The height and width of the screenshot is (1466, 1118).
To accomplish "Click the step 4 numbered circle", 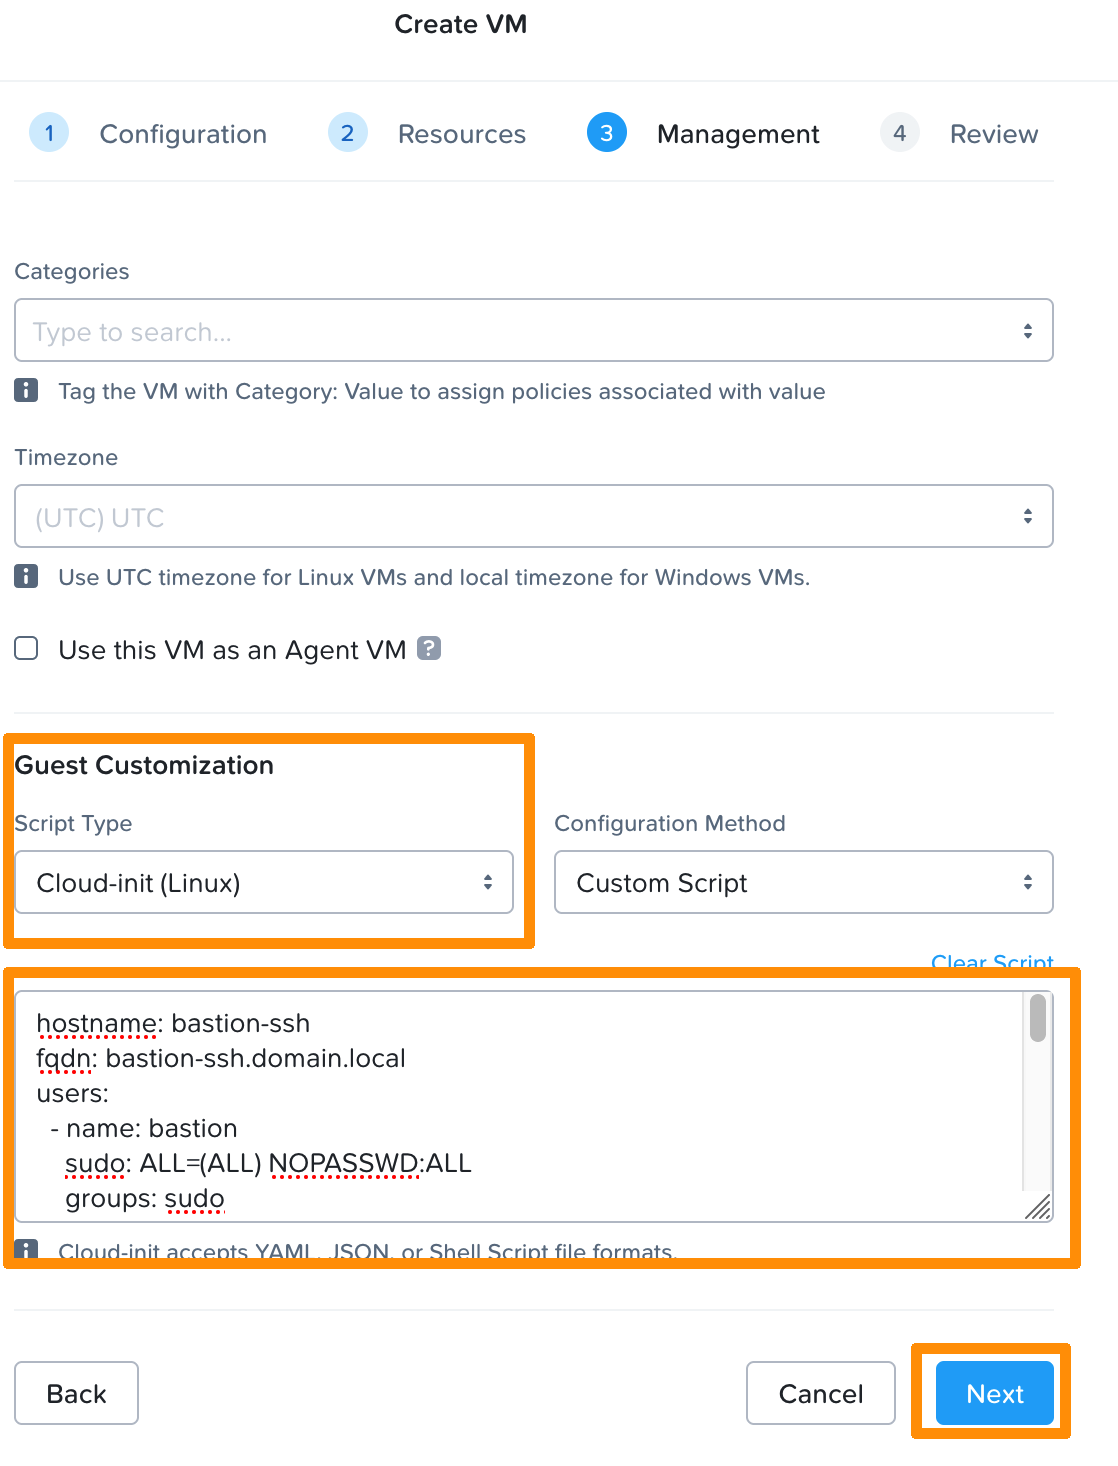I will coord(899,132).
